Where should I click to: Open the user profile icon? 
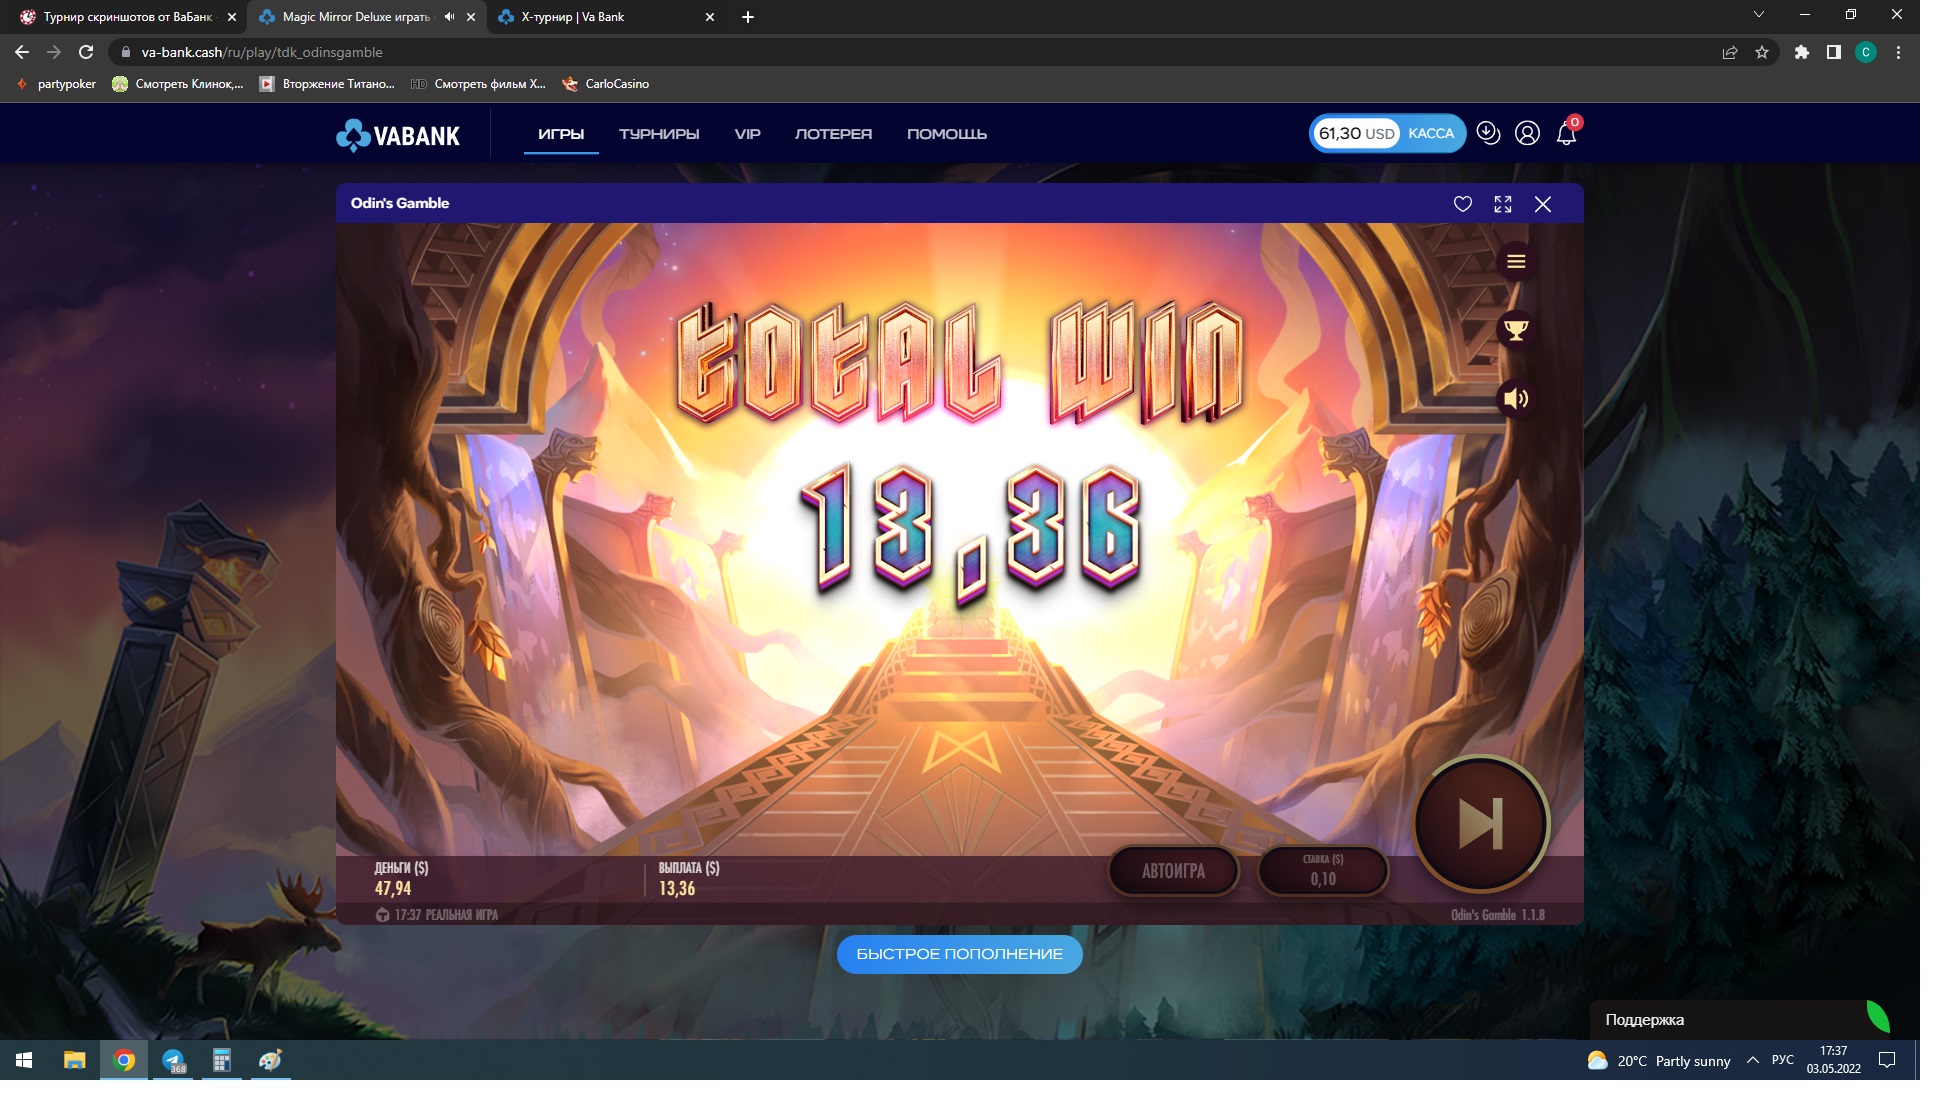coord(1527,133)
